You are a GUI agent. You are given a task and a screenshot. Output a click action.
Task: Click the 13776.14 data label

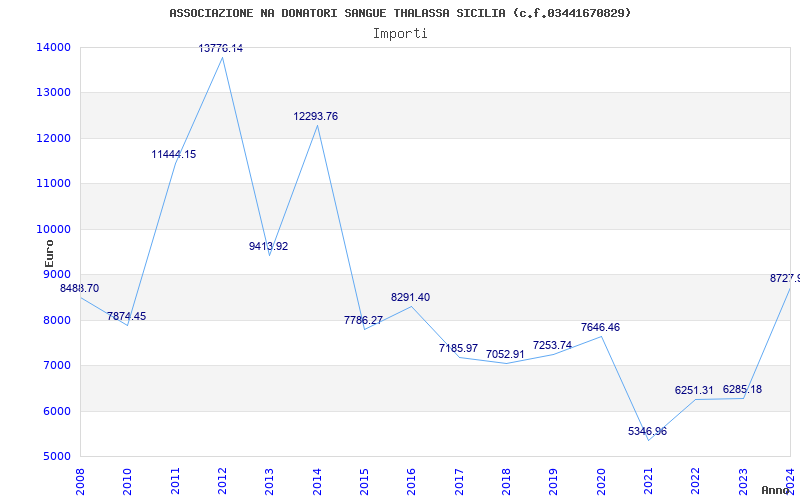tap(220, 48)
